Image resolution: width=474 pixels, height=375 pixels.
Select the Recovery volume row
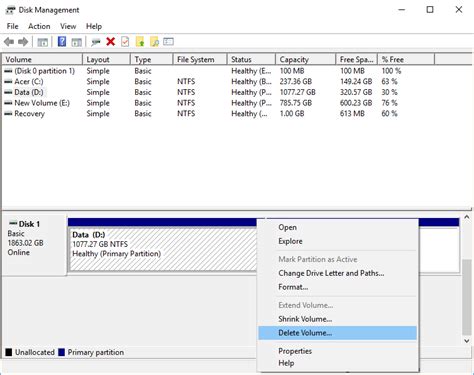(219, 114)
